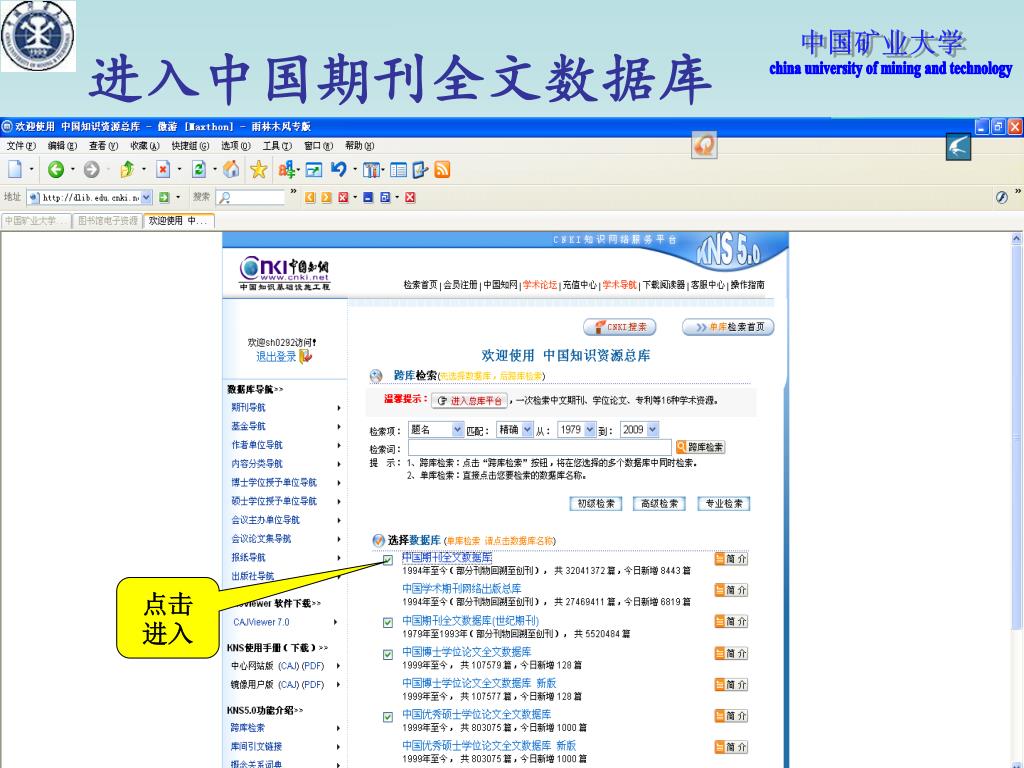Toggle checkbox for 中国优秀硕士学位论文全文数据库
The height and width of the screenshot is (768, 1024).
[x=388, y=717]
